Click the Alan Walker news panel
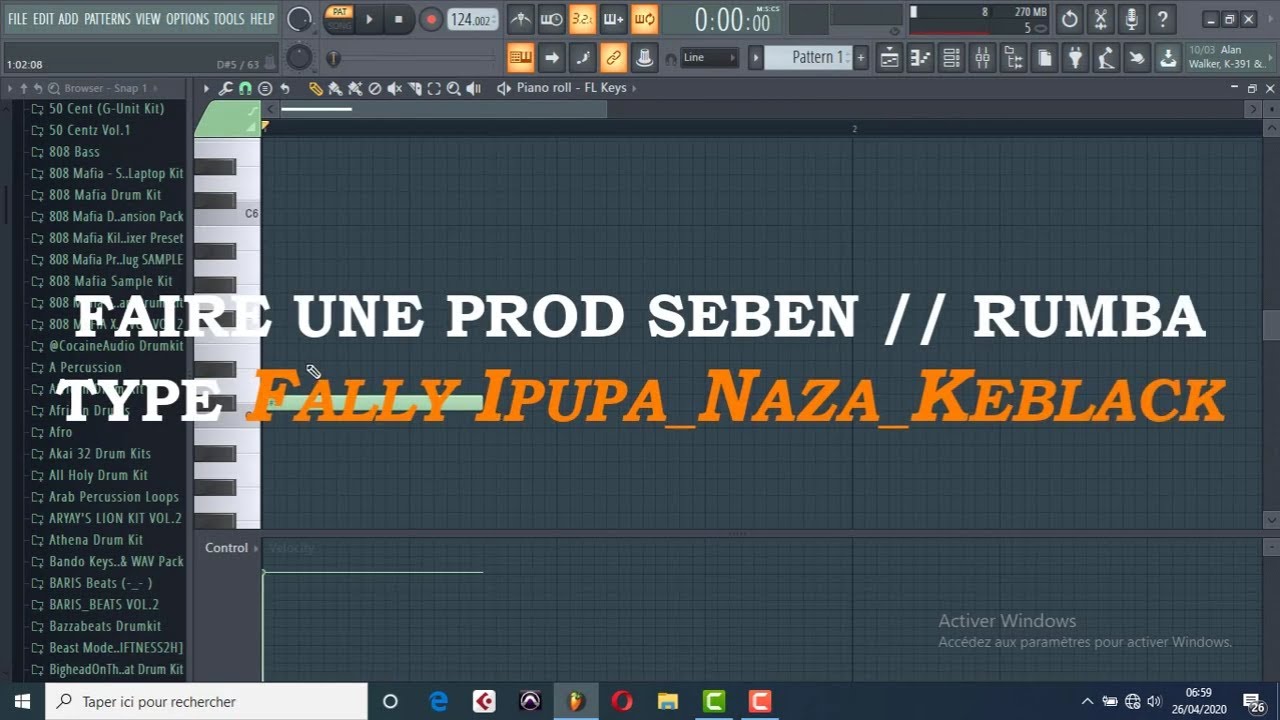Screen dimensions: 1280x720 point(1230,57)
